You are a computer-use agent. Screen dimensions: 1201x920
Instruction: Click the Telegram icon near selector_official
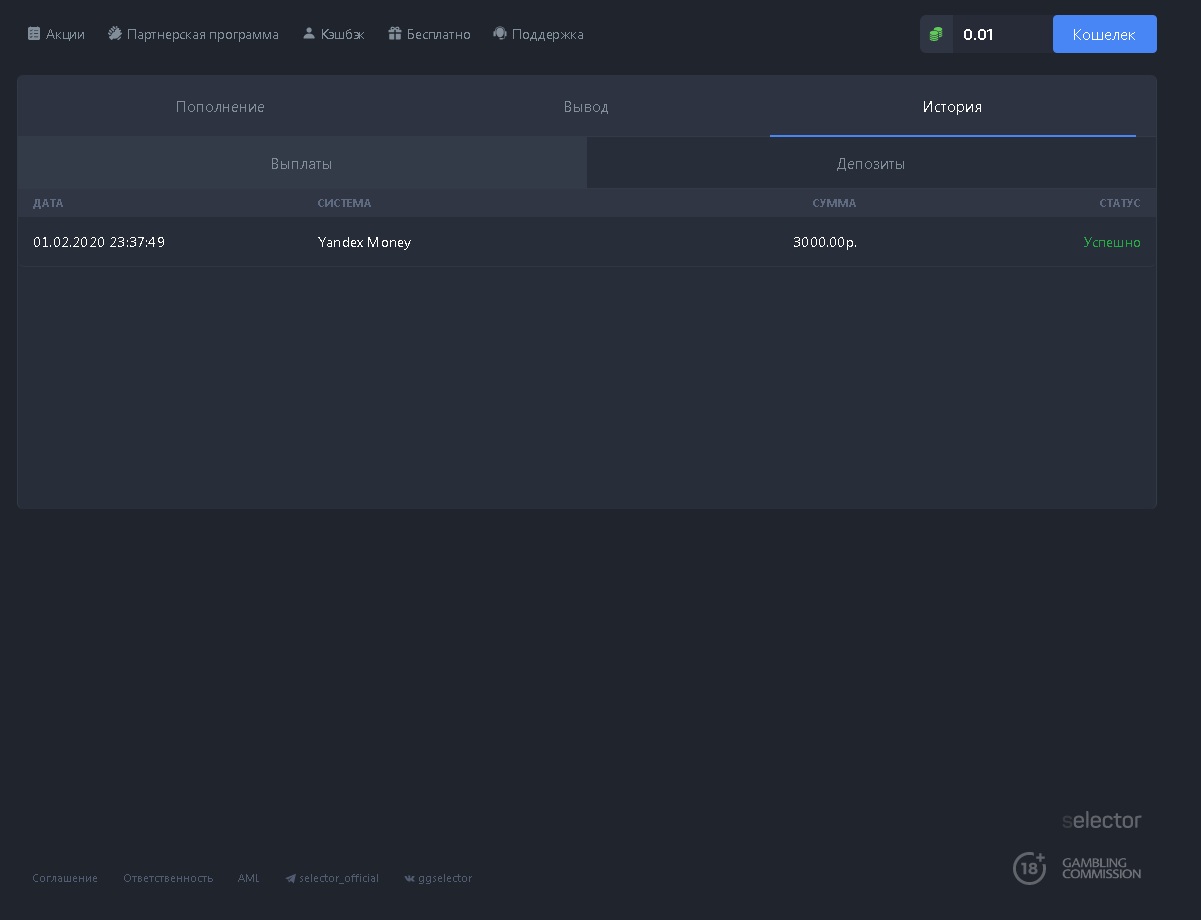pos(291,879)
